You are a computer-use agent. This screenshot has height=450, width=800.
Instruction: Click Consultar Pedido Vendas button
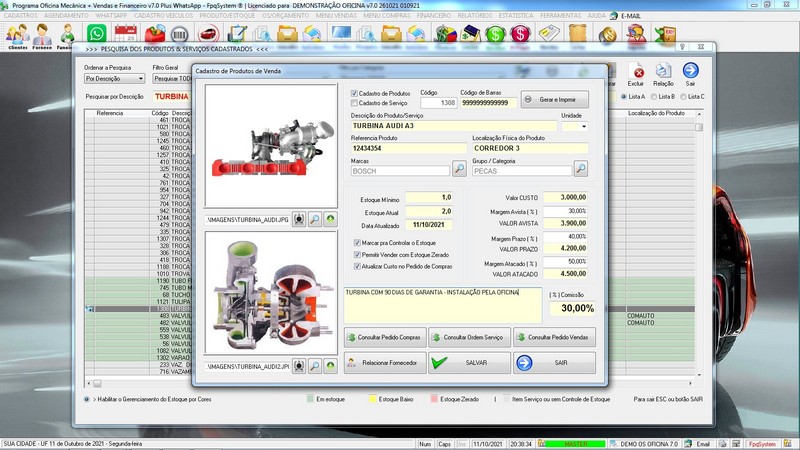[554, 337]
